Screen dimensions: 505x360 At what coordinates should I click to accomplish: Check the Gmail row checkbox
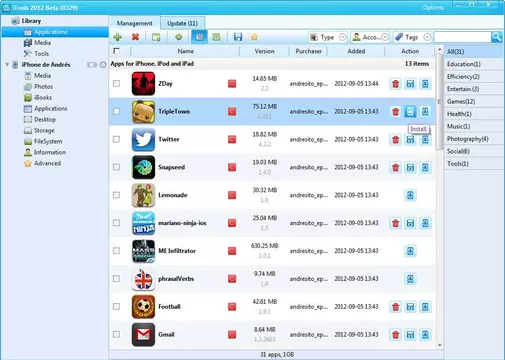tap(116, 334)
